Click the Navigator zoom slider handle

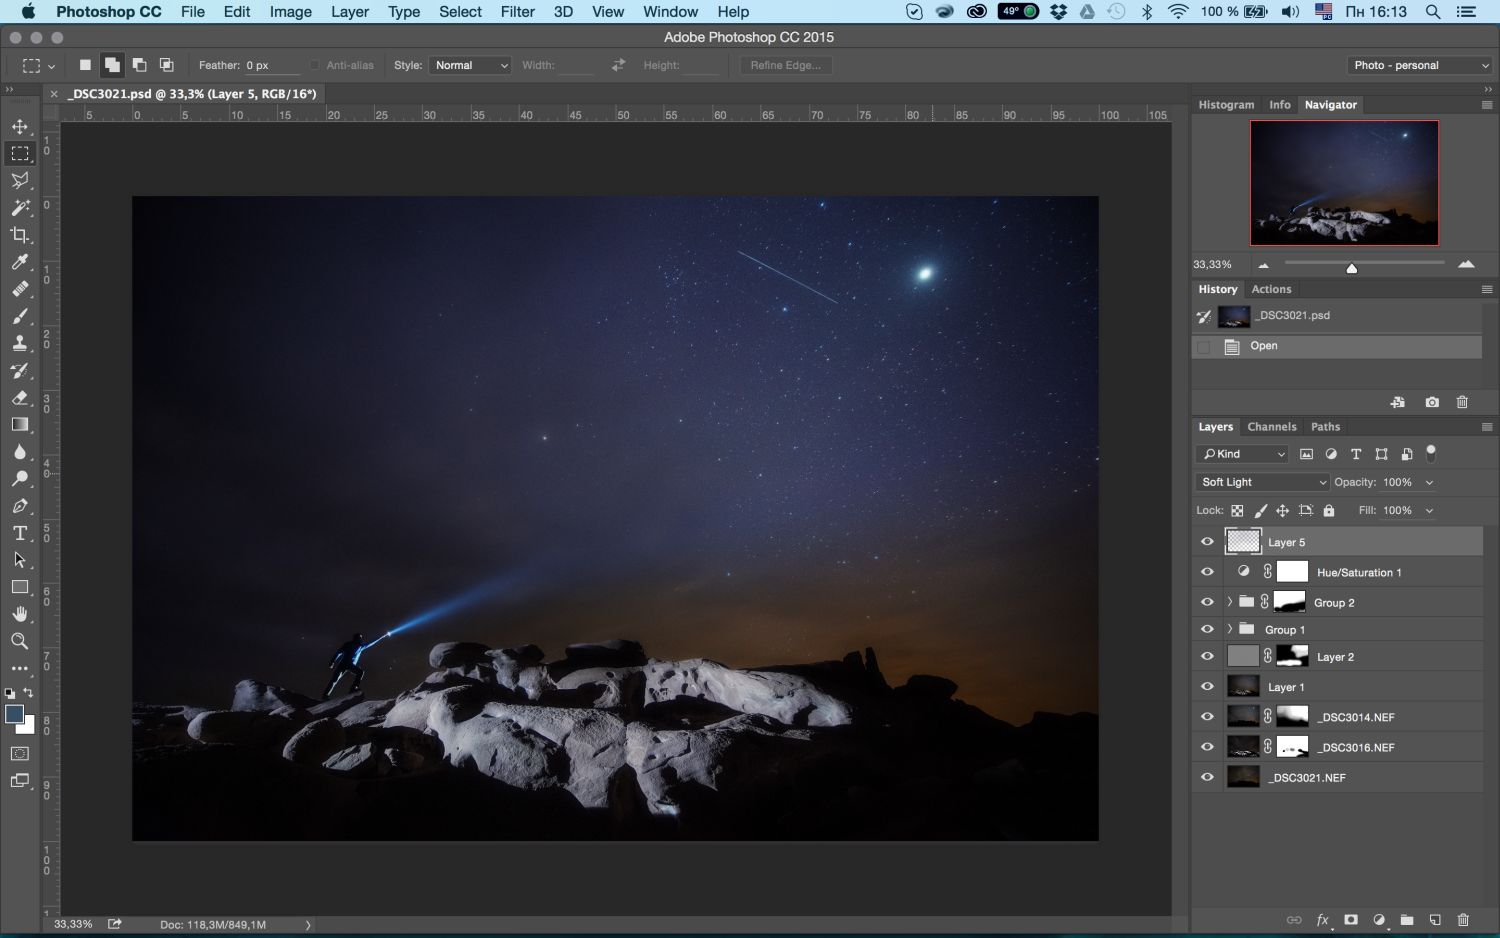(1351, 267)
